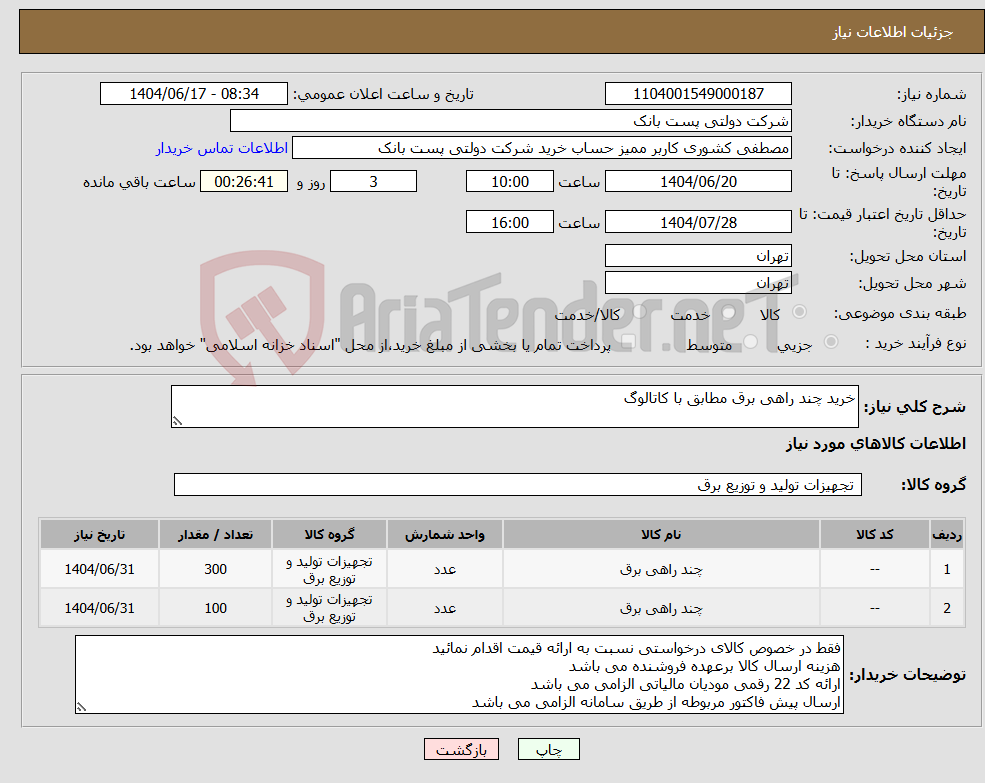Click the گروه کالا field تجهیزات تولید و توزیع برق
The image size is (985, 783).
(x=518, y=484)
